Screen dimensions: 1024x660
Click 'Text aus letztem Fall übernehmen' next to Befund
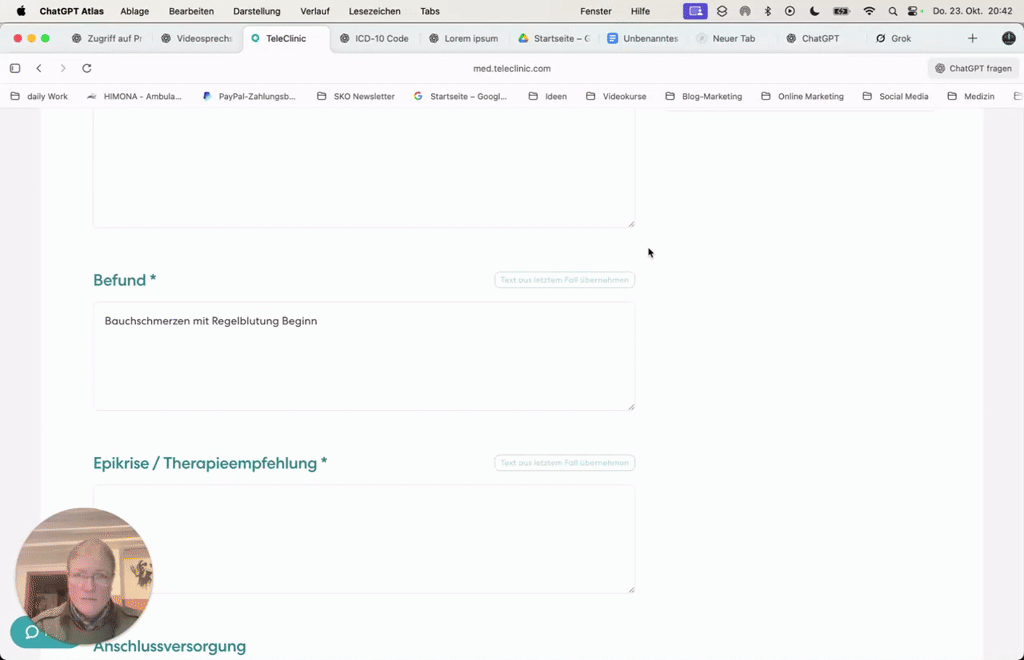click(564, 280)
